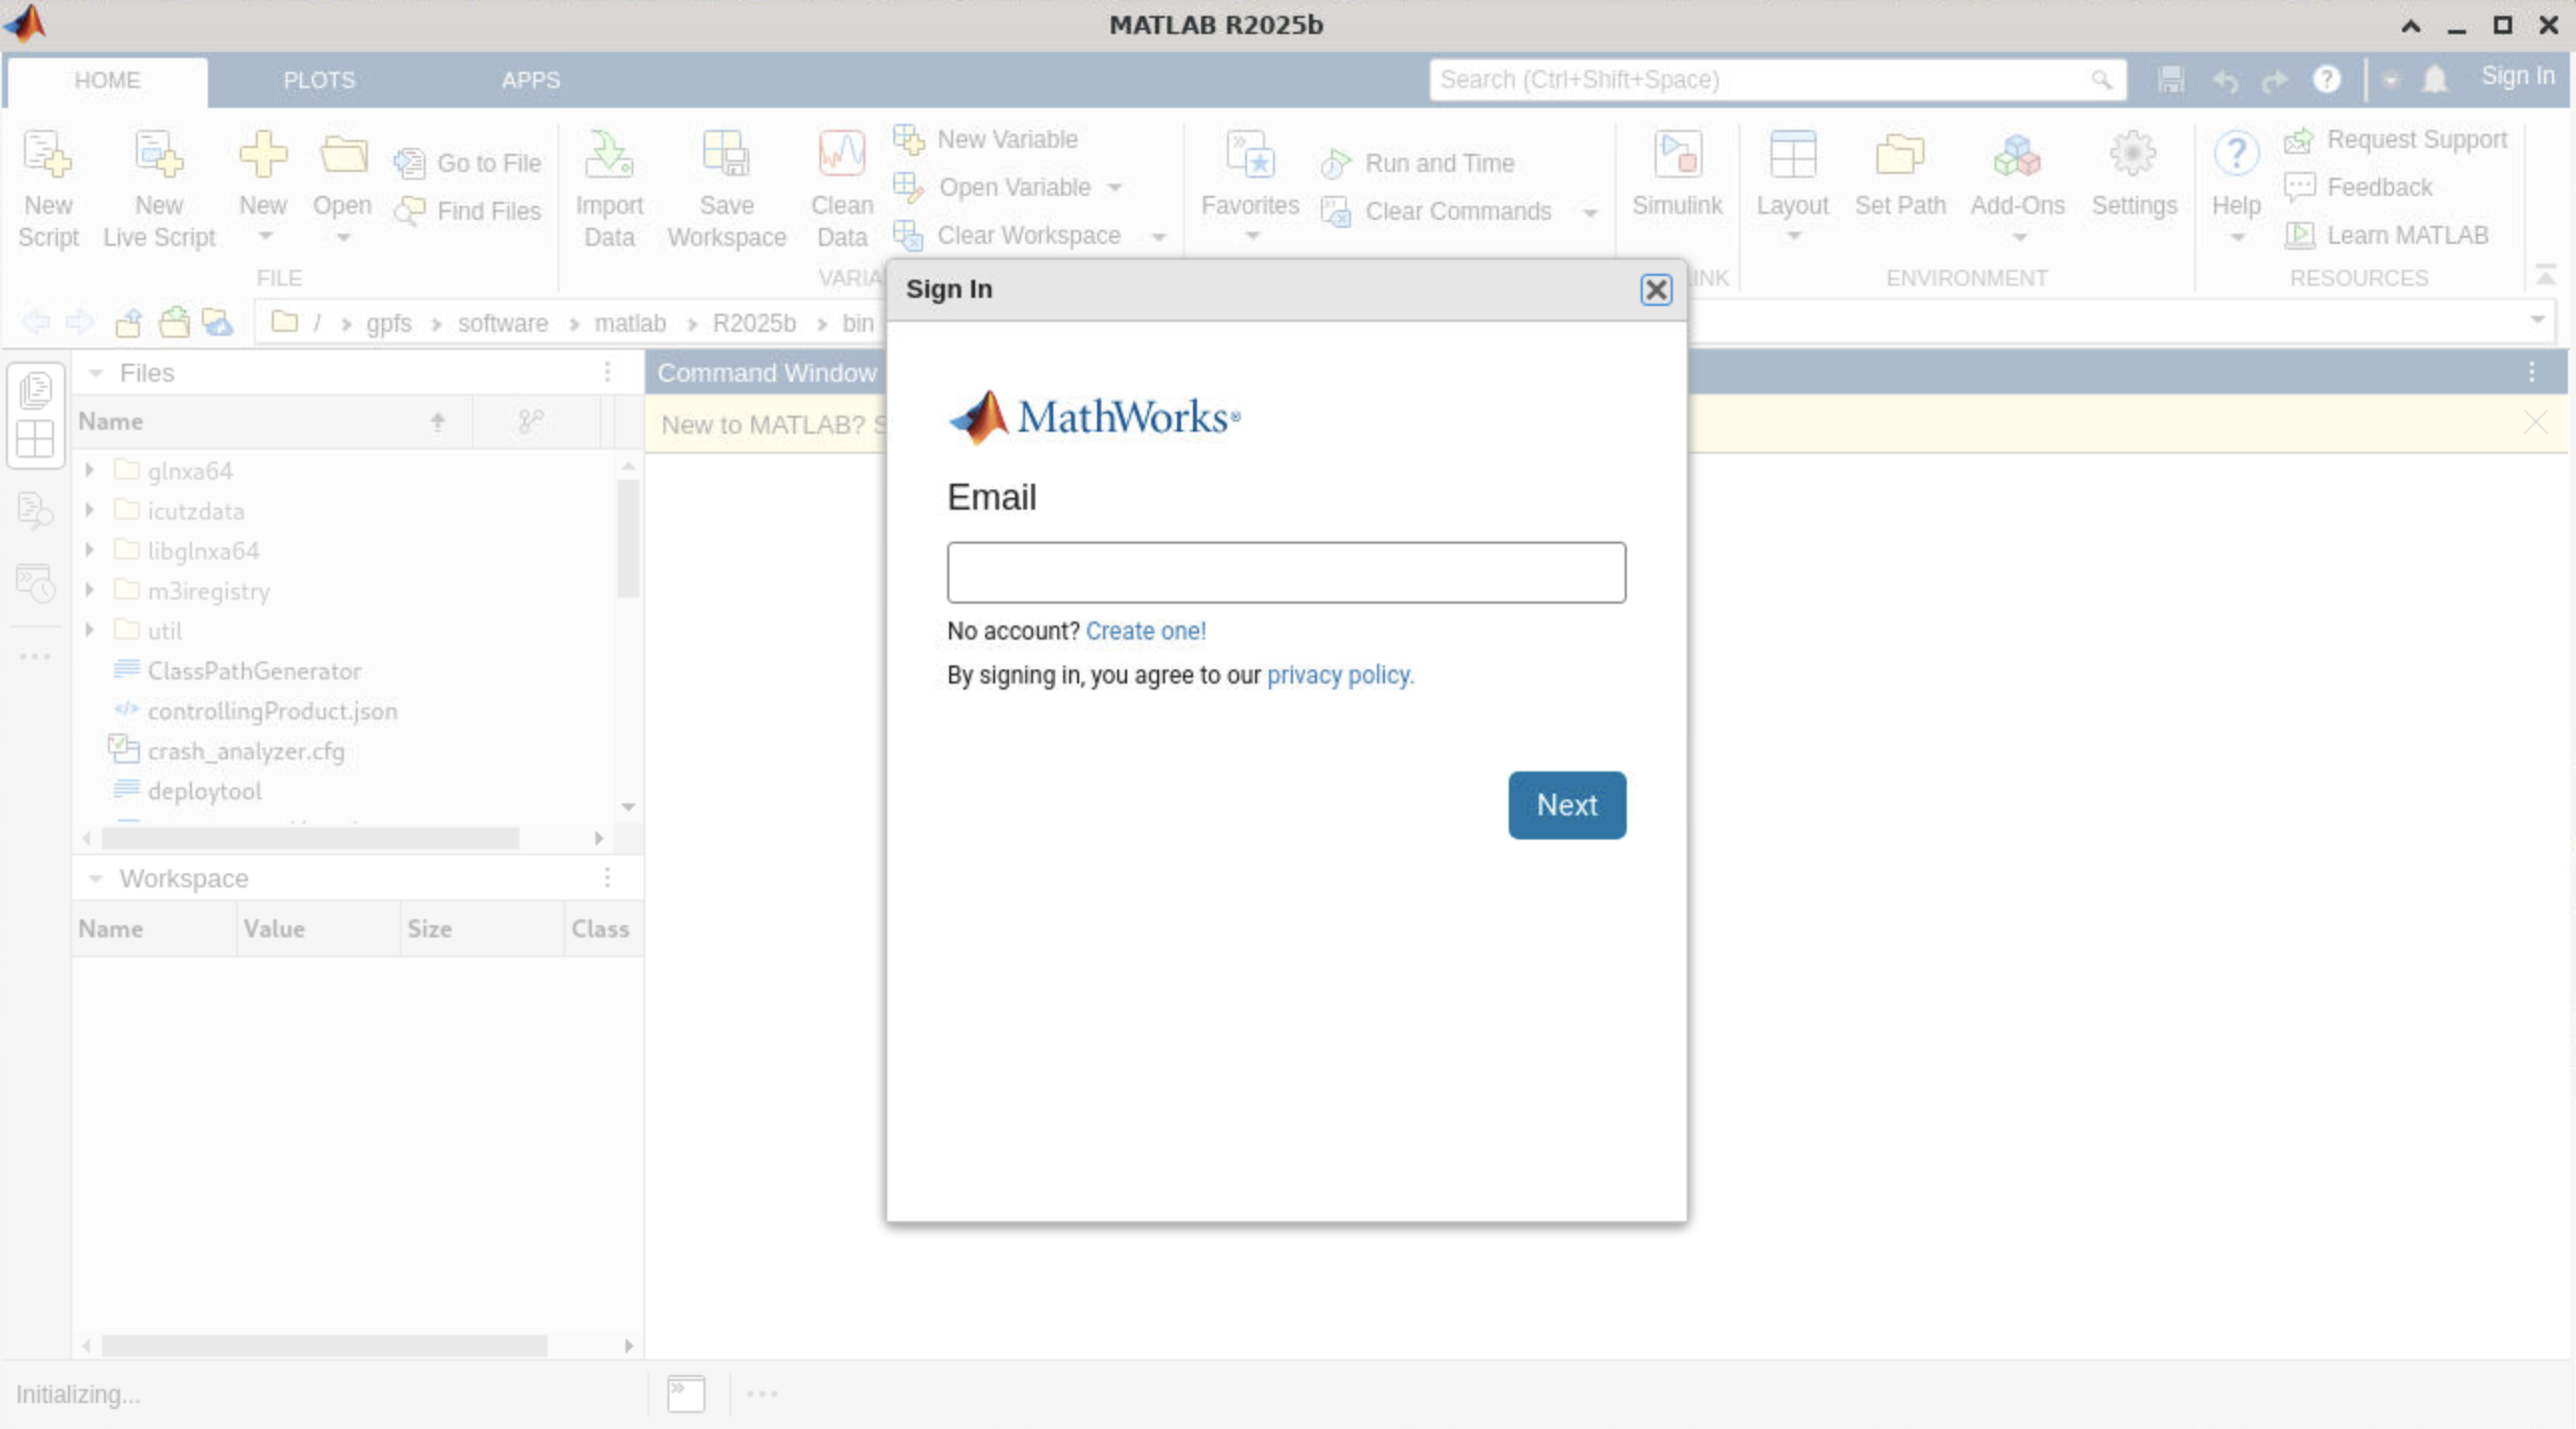
Task: Create a New Script from the ribbon
Action: click(48, 190)
